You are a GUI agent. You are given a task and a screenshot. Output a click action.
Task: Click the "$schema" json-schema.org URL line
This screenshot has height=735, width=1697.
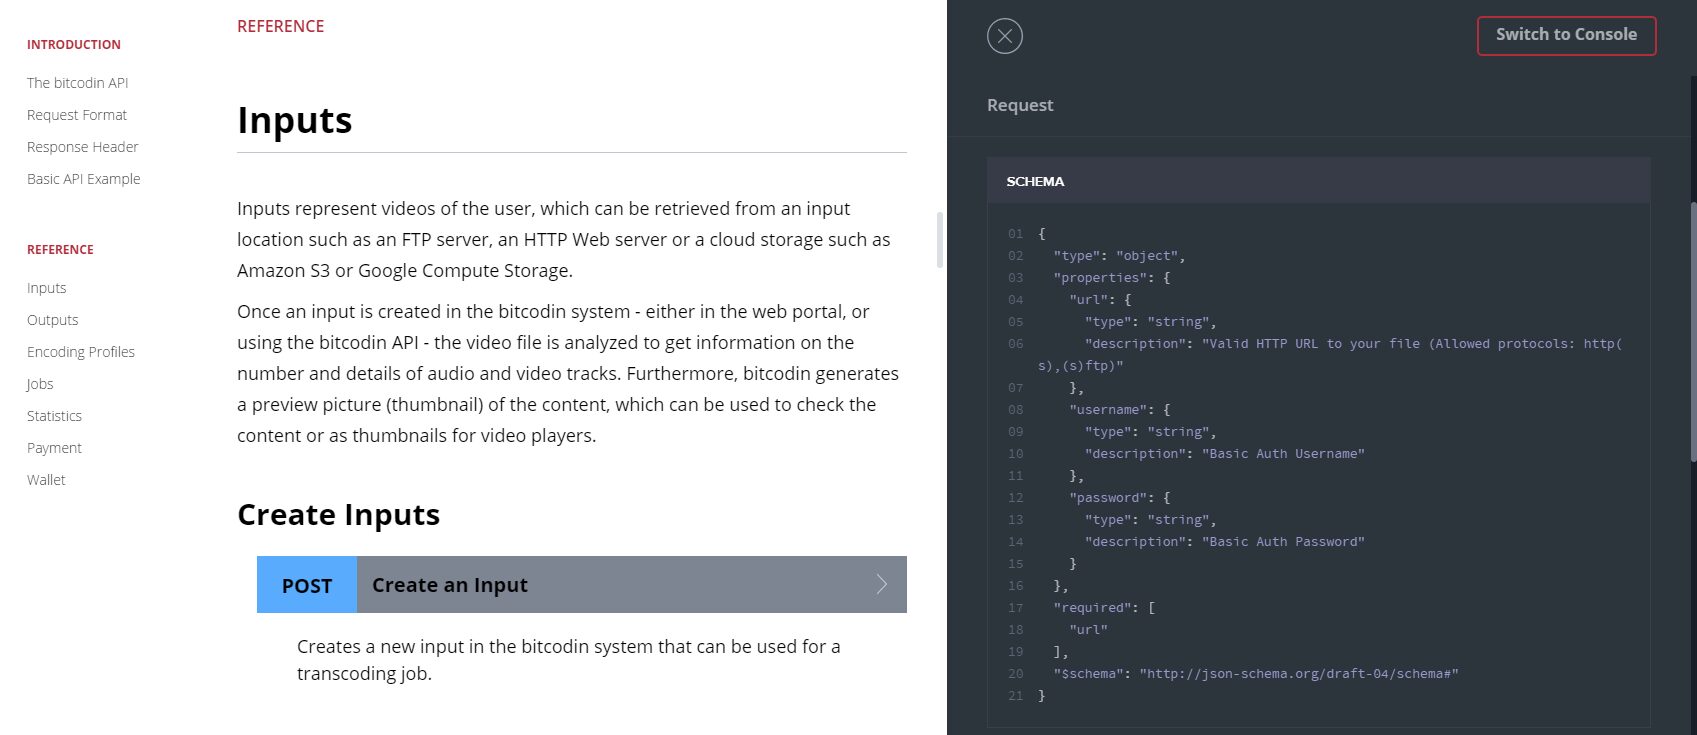[x=1256, y=674]
